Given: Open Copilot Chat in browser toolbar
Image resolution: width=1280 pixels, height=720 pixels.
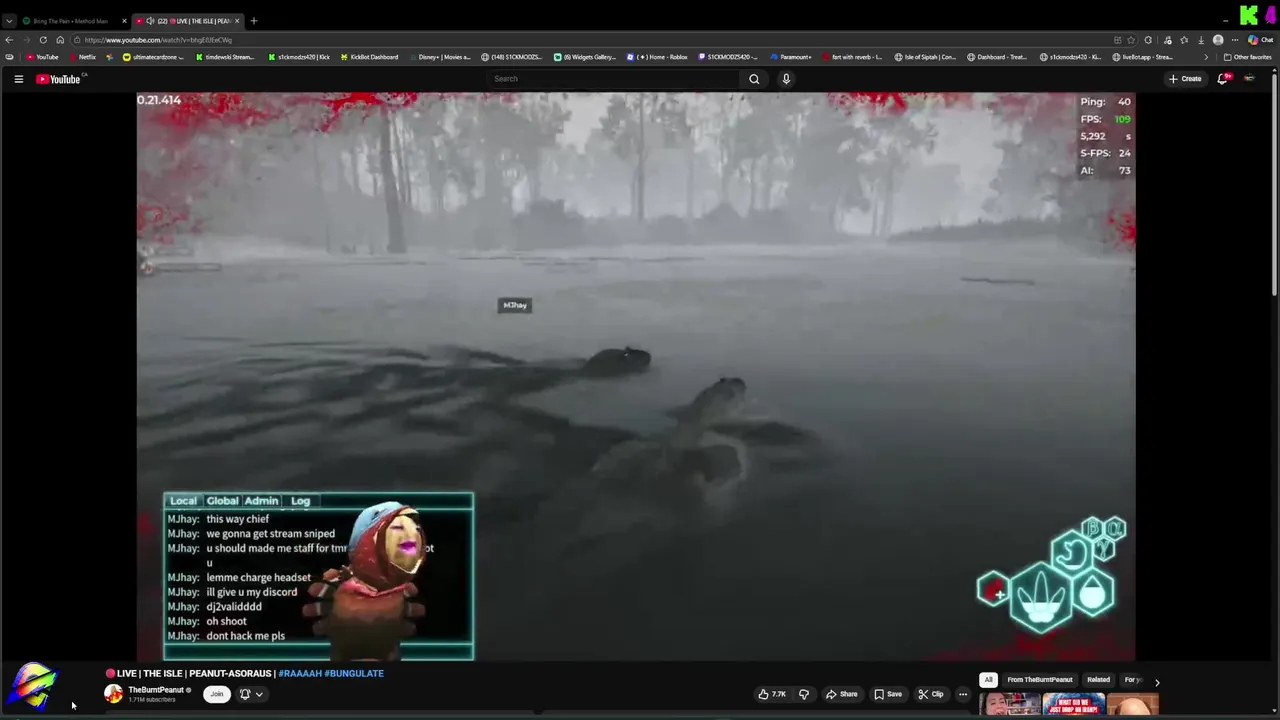Looking at the screenshot, I should click(1260, 40).
